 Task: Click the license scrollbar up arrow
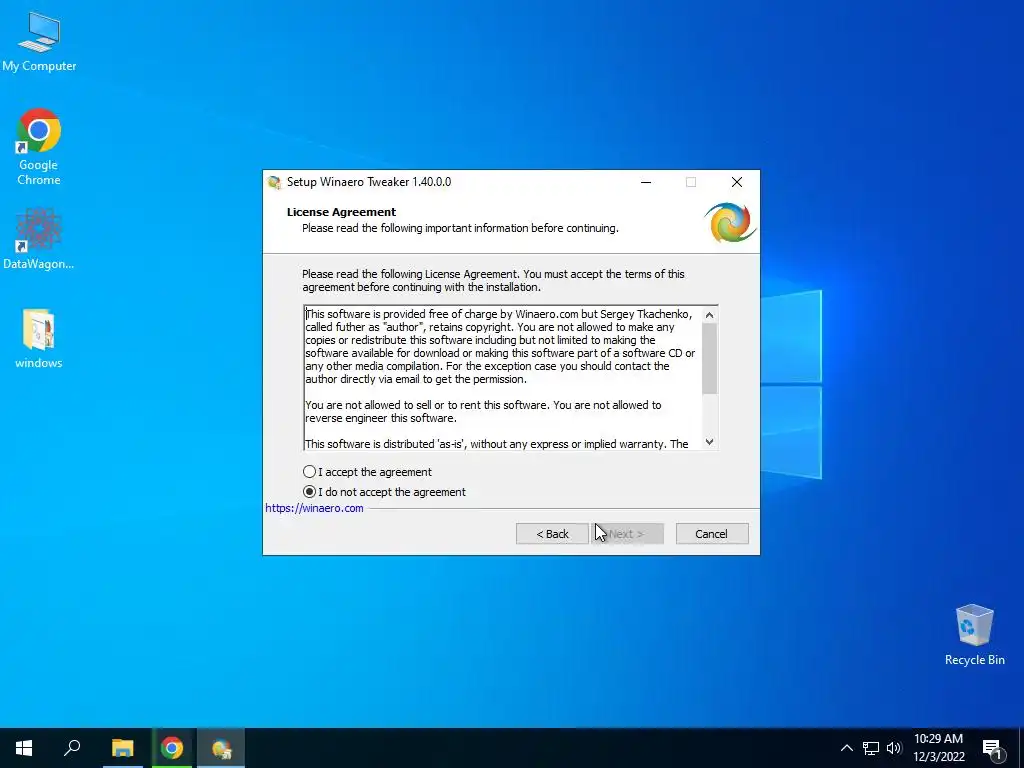(x=710, y=315)
